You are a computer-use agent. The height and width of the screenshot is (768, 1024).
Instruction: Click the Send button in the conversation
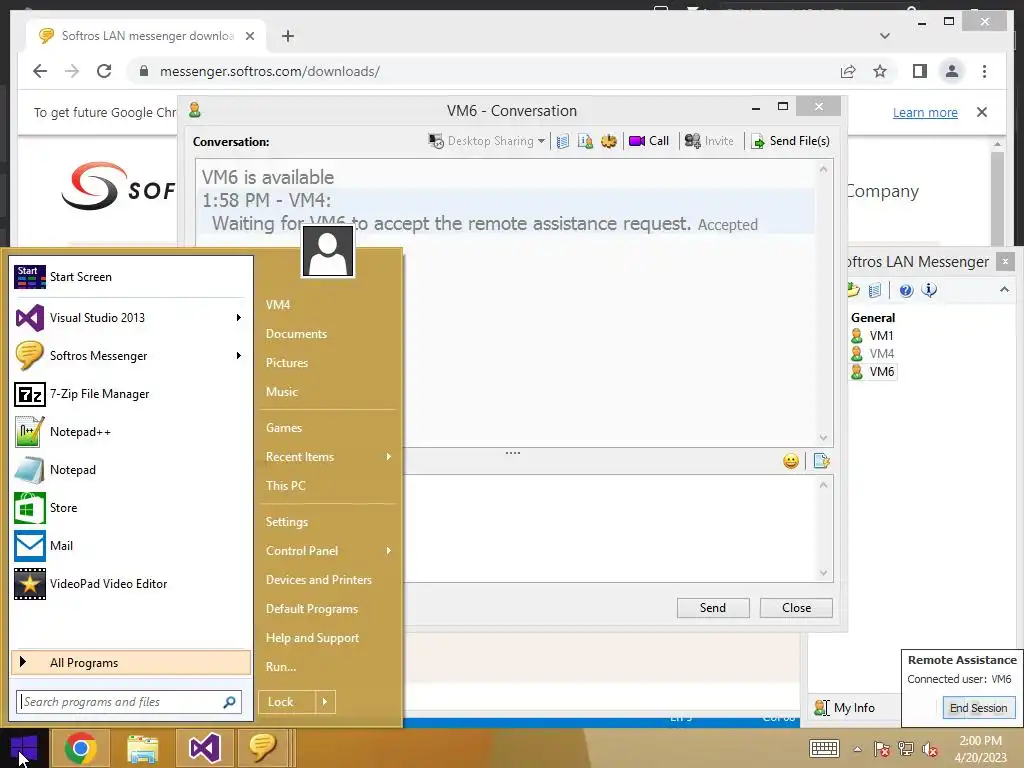point(712,608)
